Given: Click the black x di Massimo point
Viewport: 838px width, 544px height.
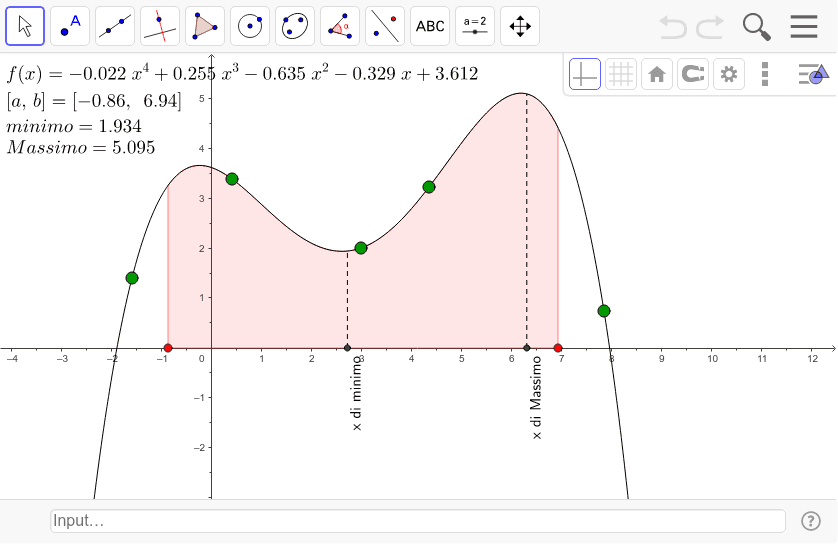Looking at the screenshot, I should tap(527, 348).
